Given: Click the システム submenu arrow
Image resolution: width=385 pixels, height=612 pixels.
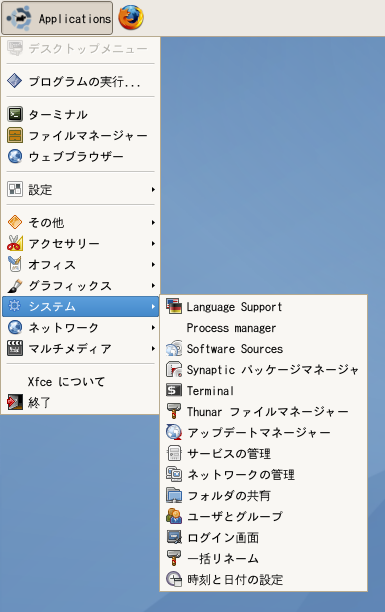Looking at the screenshot, I should [x=153, y=306].
